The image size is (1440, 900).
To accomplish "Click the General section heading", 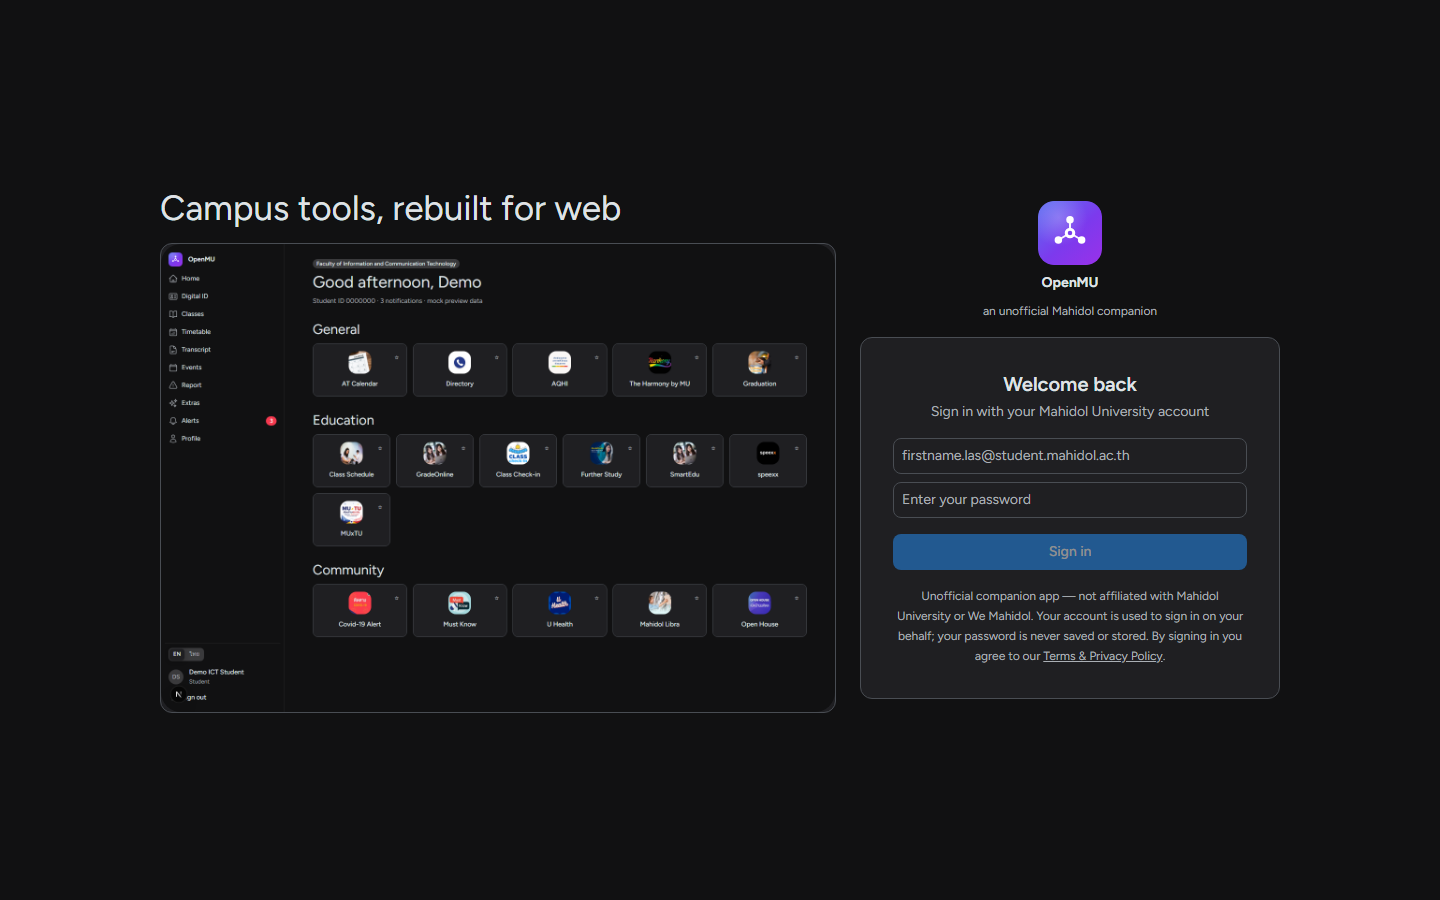I will [336, 329].
